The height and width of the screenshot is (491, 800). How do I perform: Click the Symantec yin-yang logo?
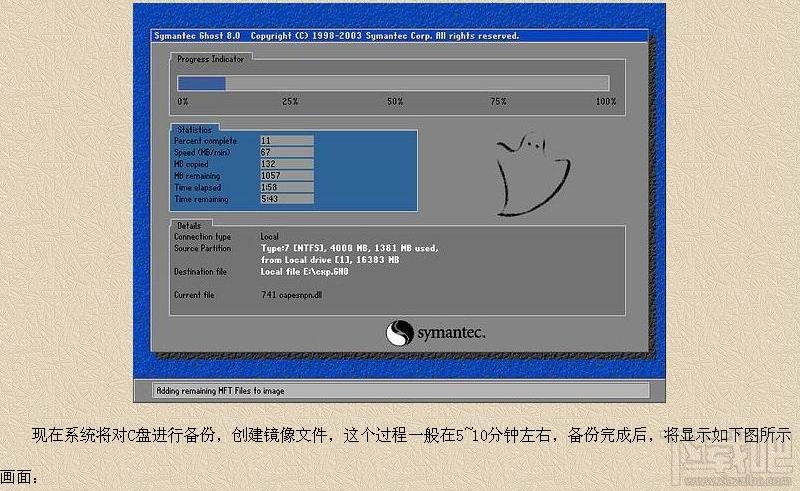pyautogui.click(x=399, y=333)
